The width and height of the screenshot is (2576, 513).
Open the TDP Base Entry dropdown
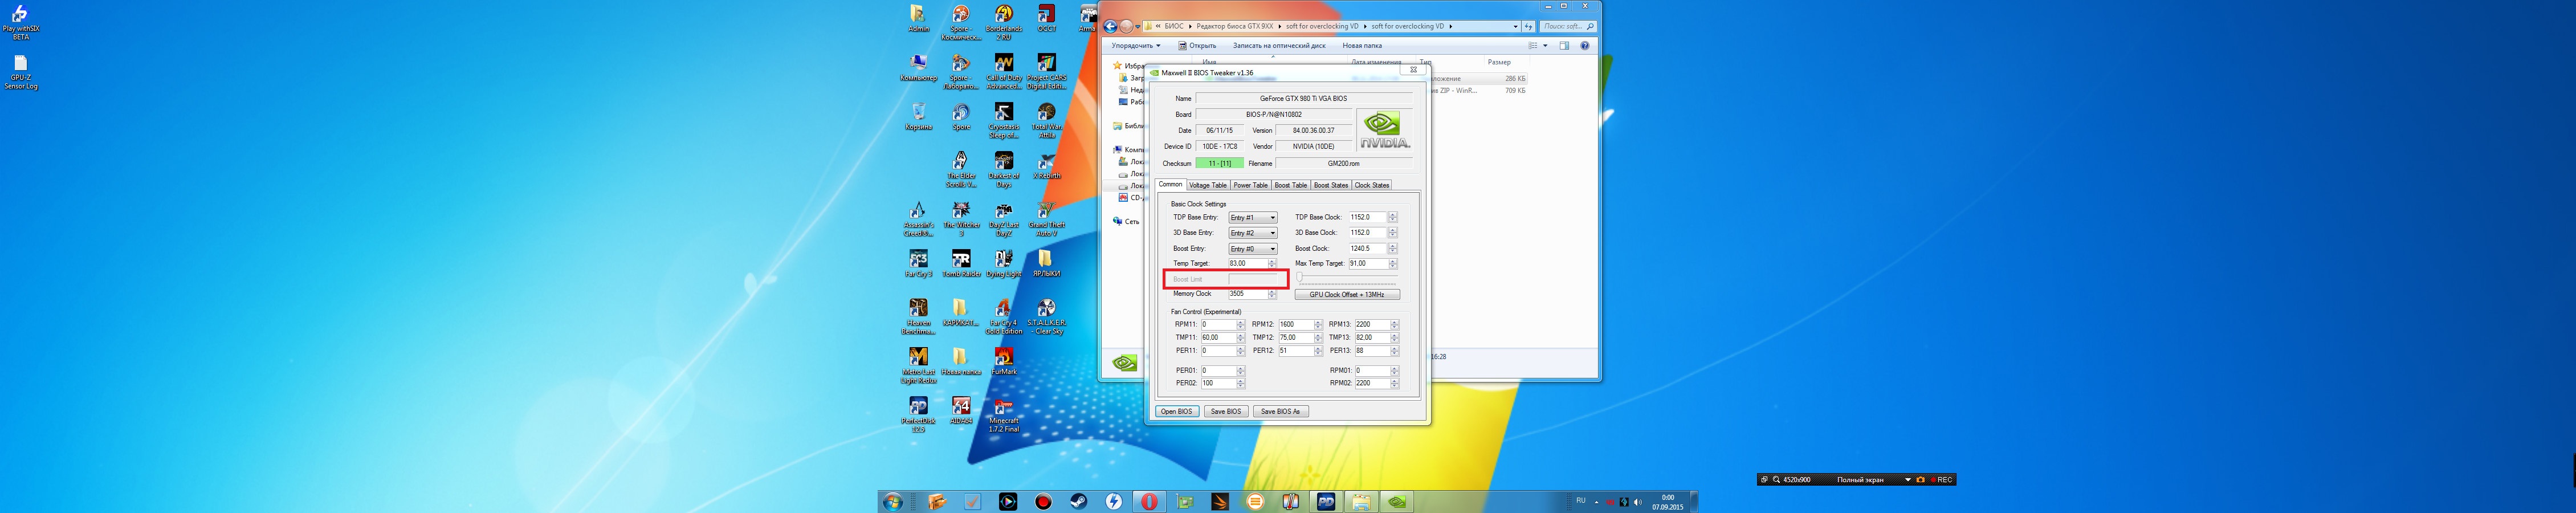[1252, 217]
